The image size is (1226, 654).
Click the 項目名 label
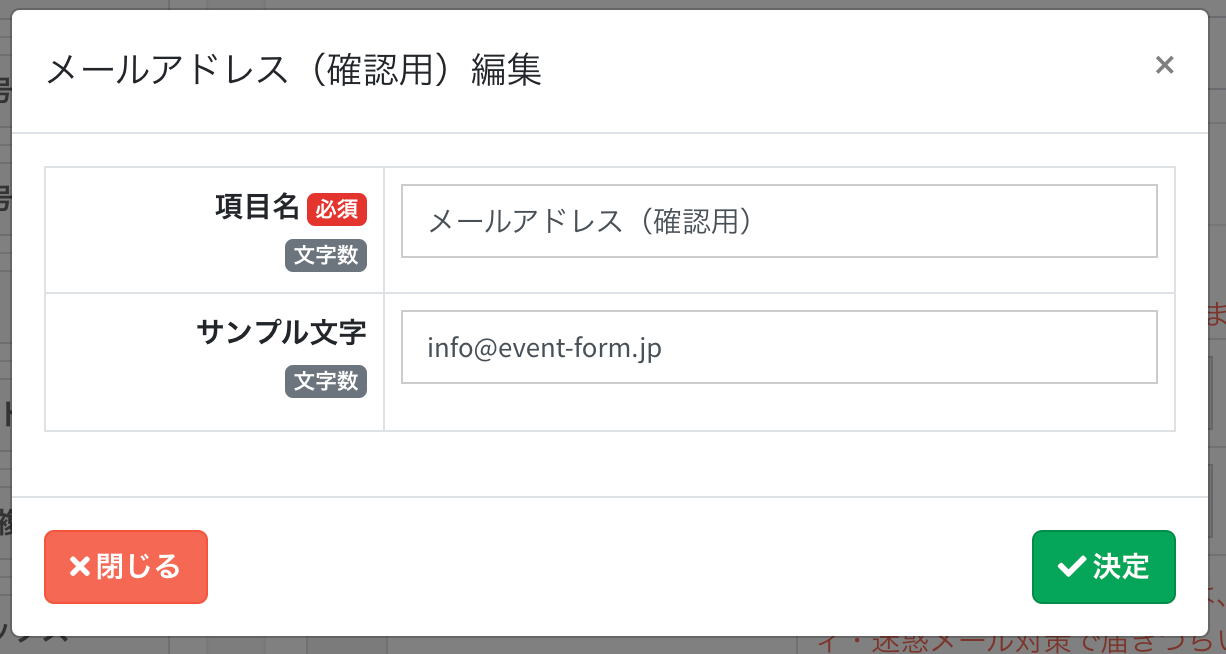tap(257, 207)
